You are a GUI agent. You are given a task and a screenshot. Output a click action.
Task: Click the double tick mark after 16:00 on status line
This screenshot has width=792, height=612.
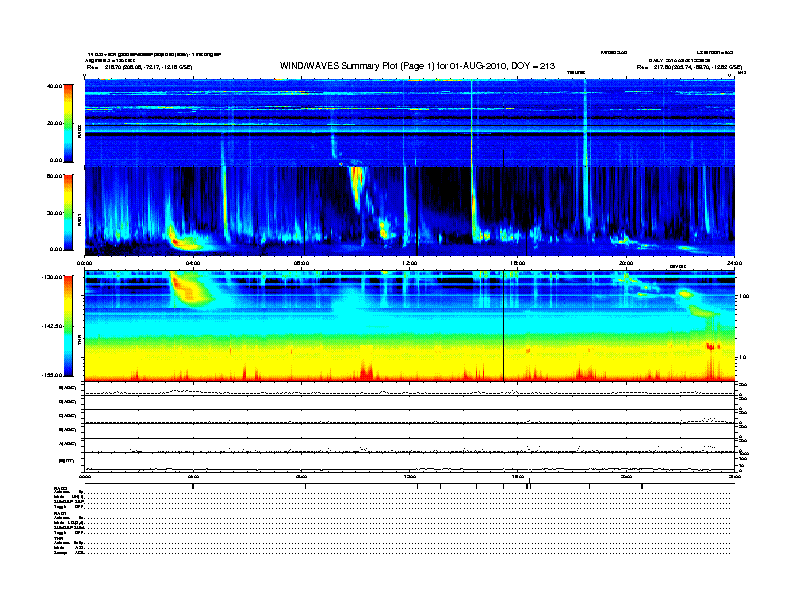[528, 485]
